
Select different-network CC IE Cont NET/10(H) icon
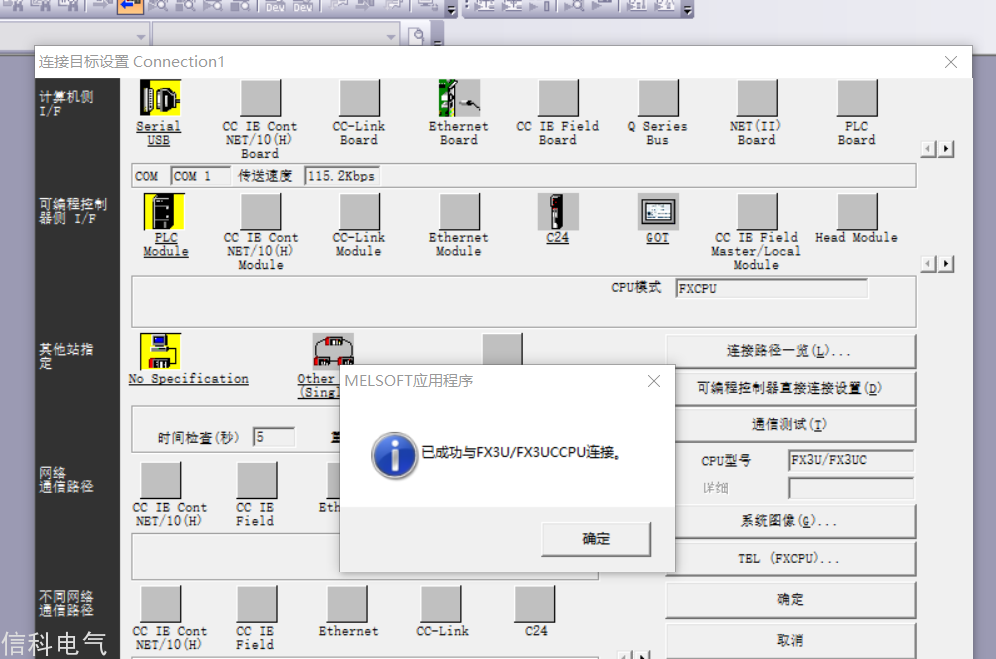click(161, 604)
